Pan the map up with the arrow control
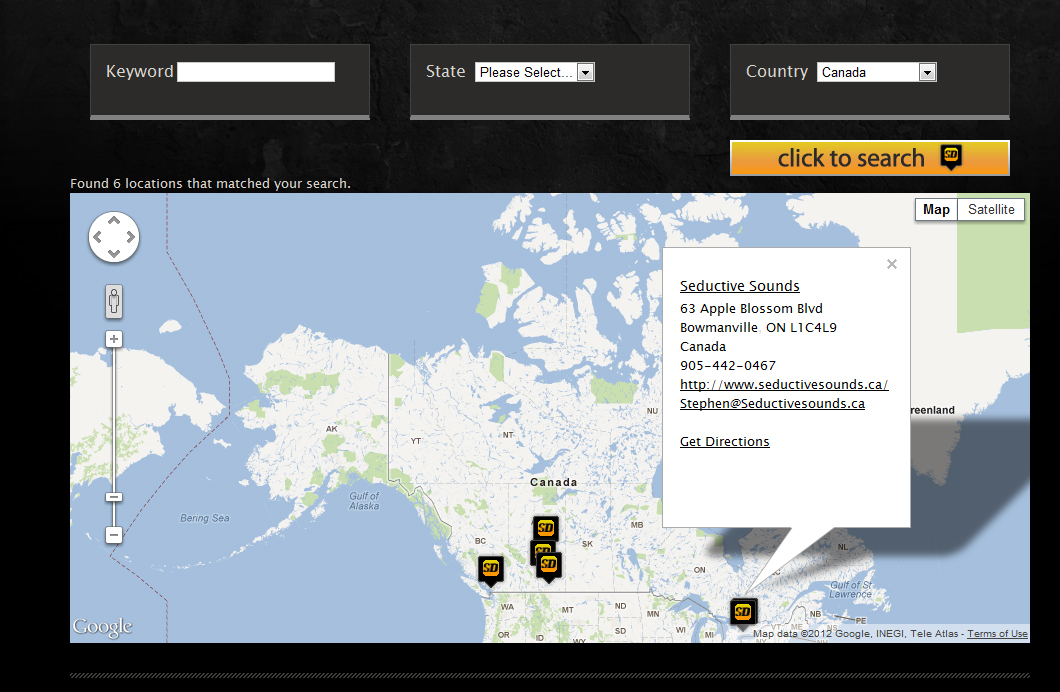This screenshot has height=692, width=1060. [x=114, y=220]
